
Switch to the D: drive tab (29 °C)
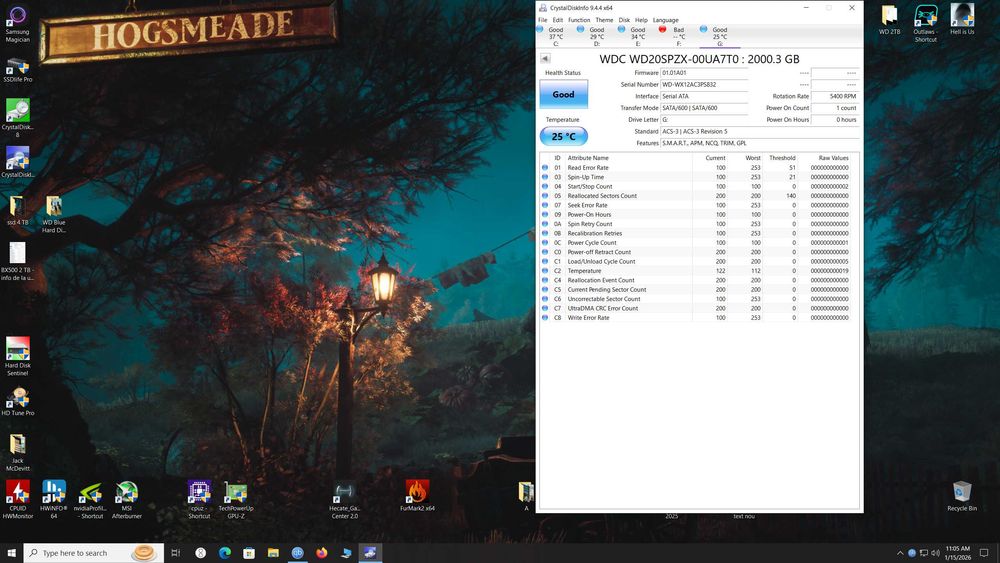596,36
